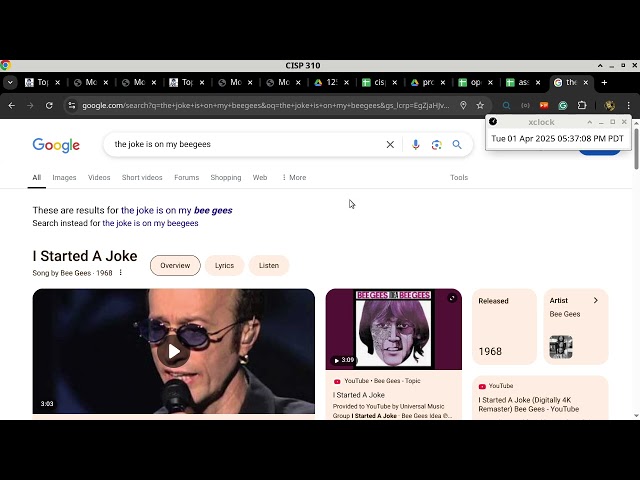Viewport: 640px width, 480px height.
Task: Clear the search box with the X
Action: pyautogui.click(x=390, y=144)
